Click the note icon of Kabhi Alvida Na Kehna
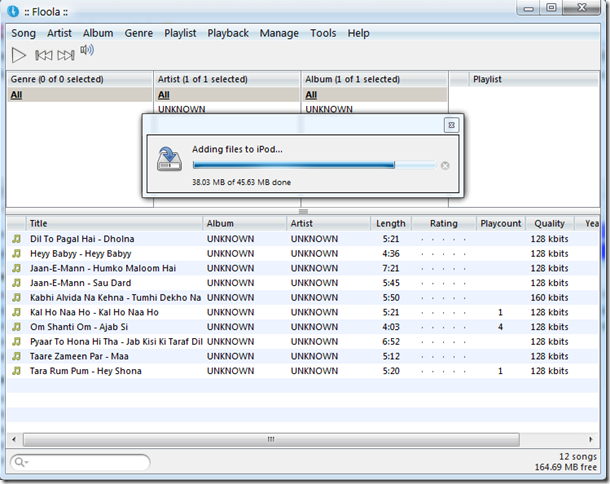The height and width of the screenshot is (484, 610). pos(16,297)
